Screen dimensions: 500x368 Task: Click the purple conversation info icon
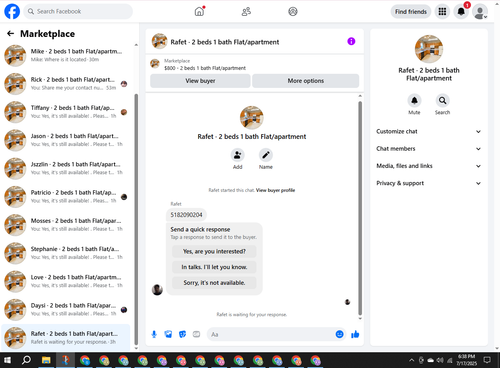[351, 41]
